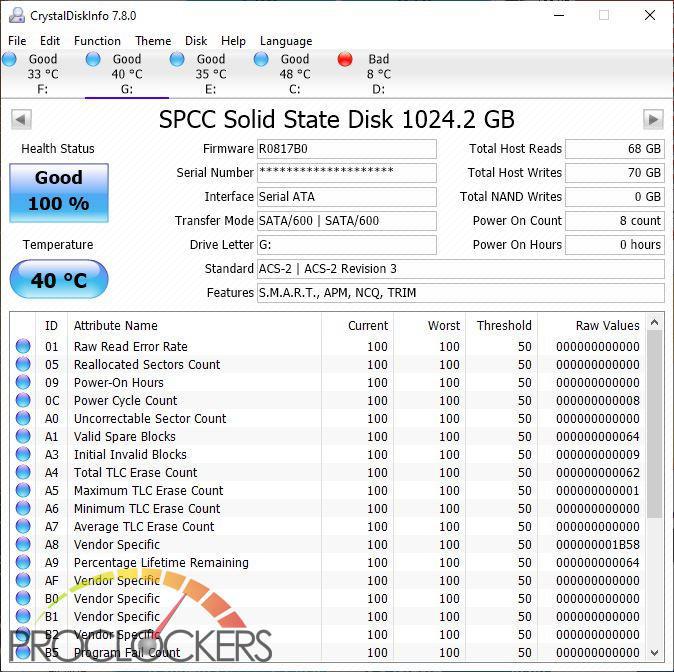Screen dimensions: 674x672
Task: Click the Raw Values column header
Action: [591, 325]
